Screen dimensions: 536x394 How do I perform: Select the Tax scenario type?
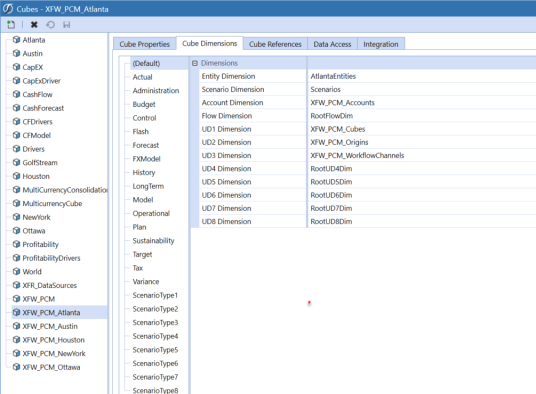pos(138,268)
